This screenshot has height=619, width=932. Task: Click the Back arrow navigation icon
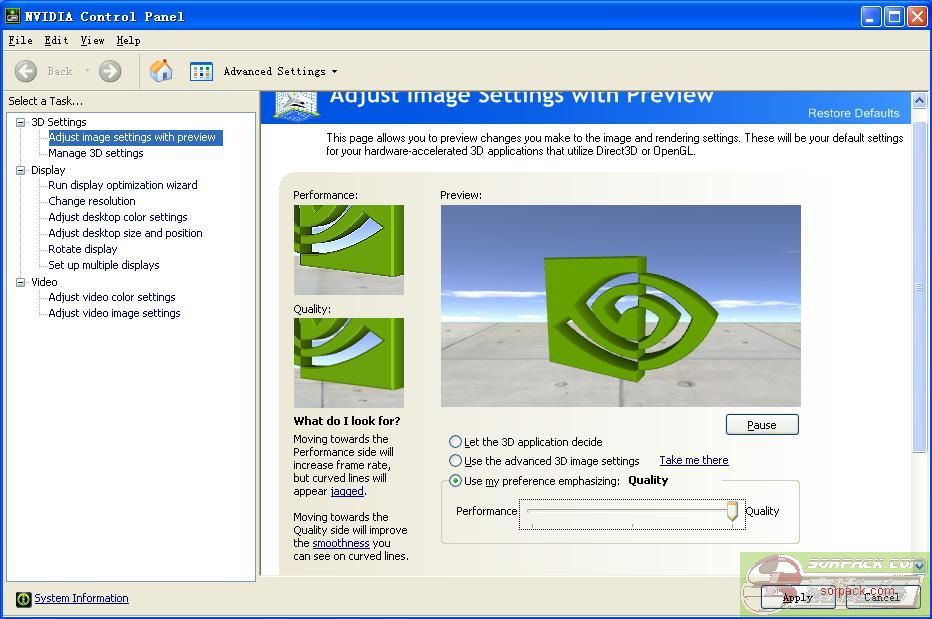tap(26, 71)
